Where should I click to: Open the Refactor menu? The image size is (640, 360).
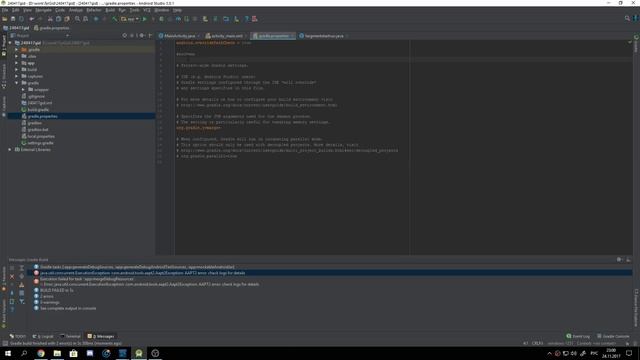tap(93, 10)
